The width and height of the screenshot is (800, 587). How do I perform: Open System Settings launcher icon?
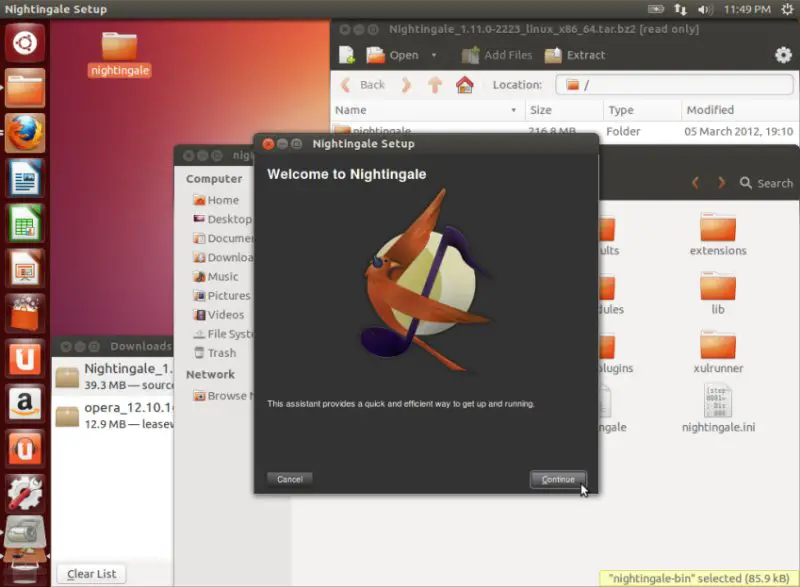tap(25, 493)
